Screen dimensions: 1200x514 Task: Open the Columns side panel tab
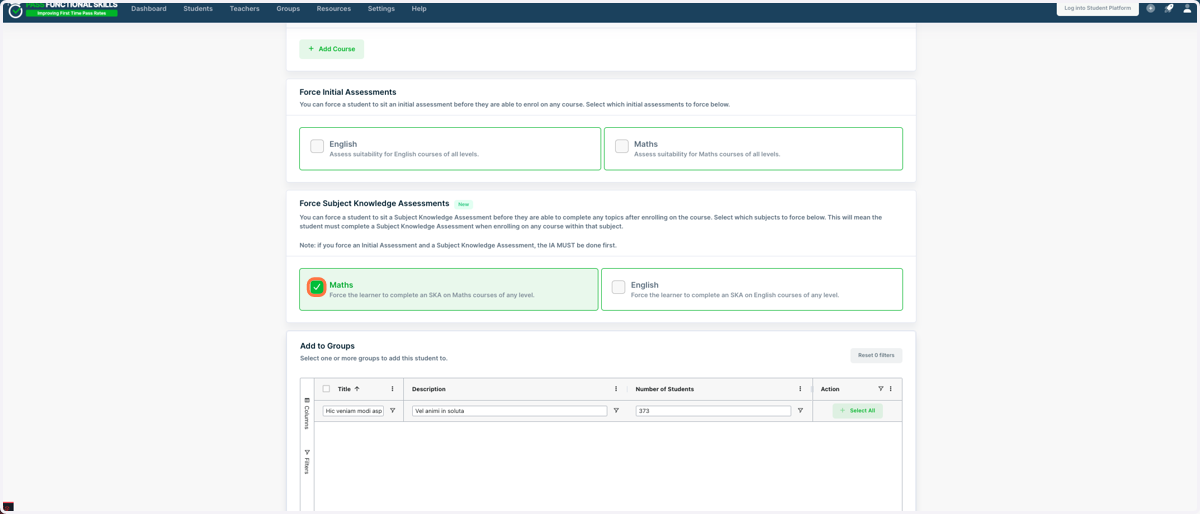[307, 413]
